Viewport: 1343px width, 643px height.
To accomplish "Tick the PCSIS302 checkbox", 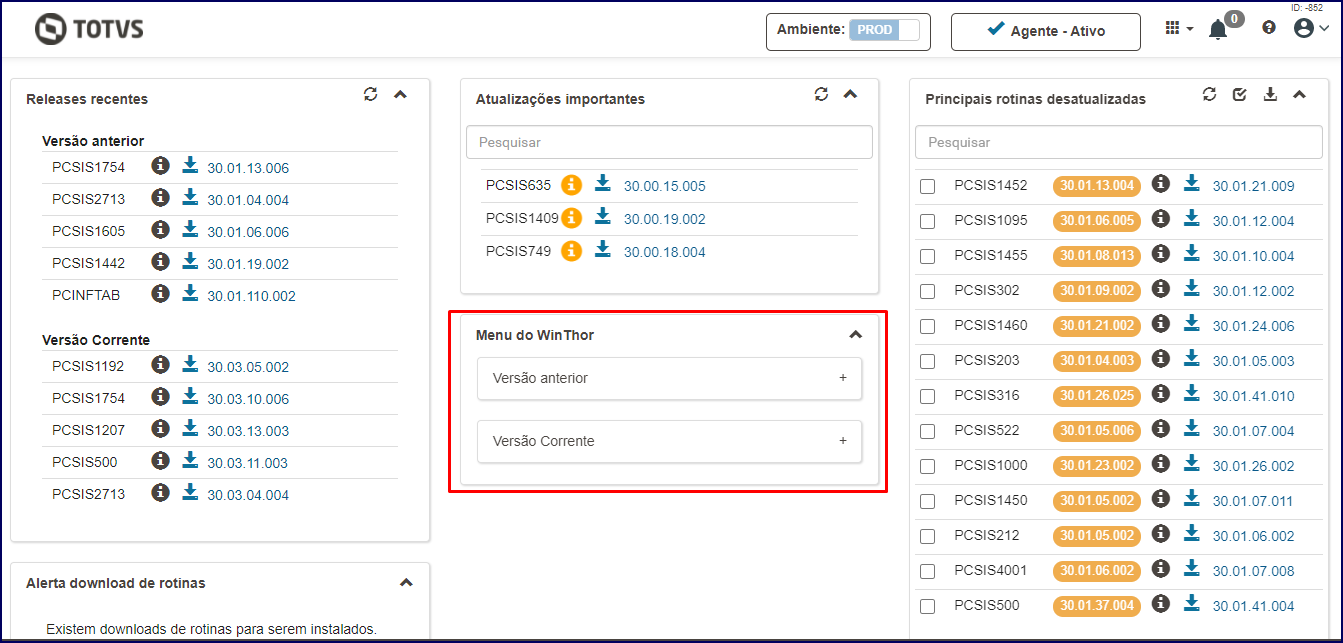I will (928, 291).
